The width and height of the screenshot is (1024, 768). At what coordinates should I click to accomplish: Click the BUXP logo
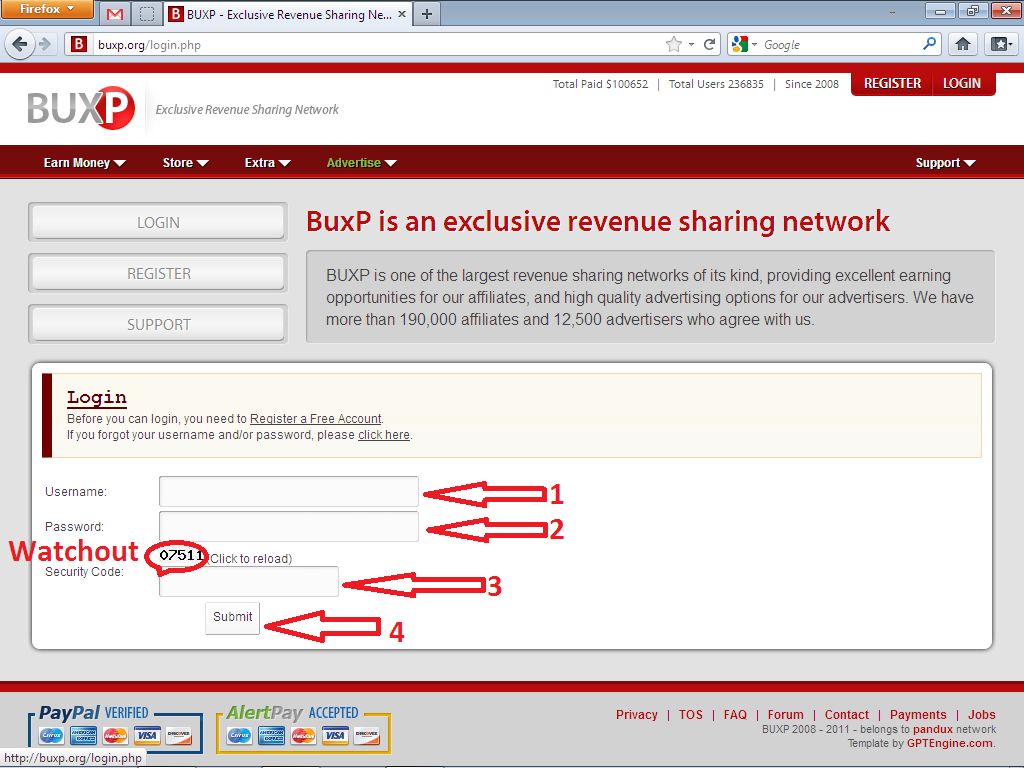81,108
